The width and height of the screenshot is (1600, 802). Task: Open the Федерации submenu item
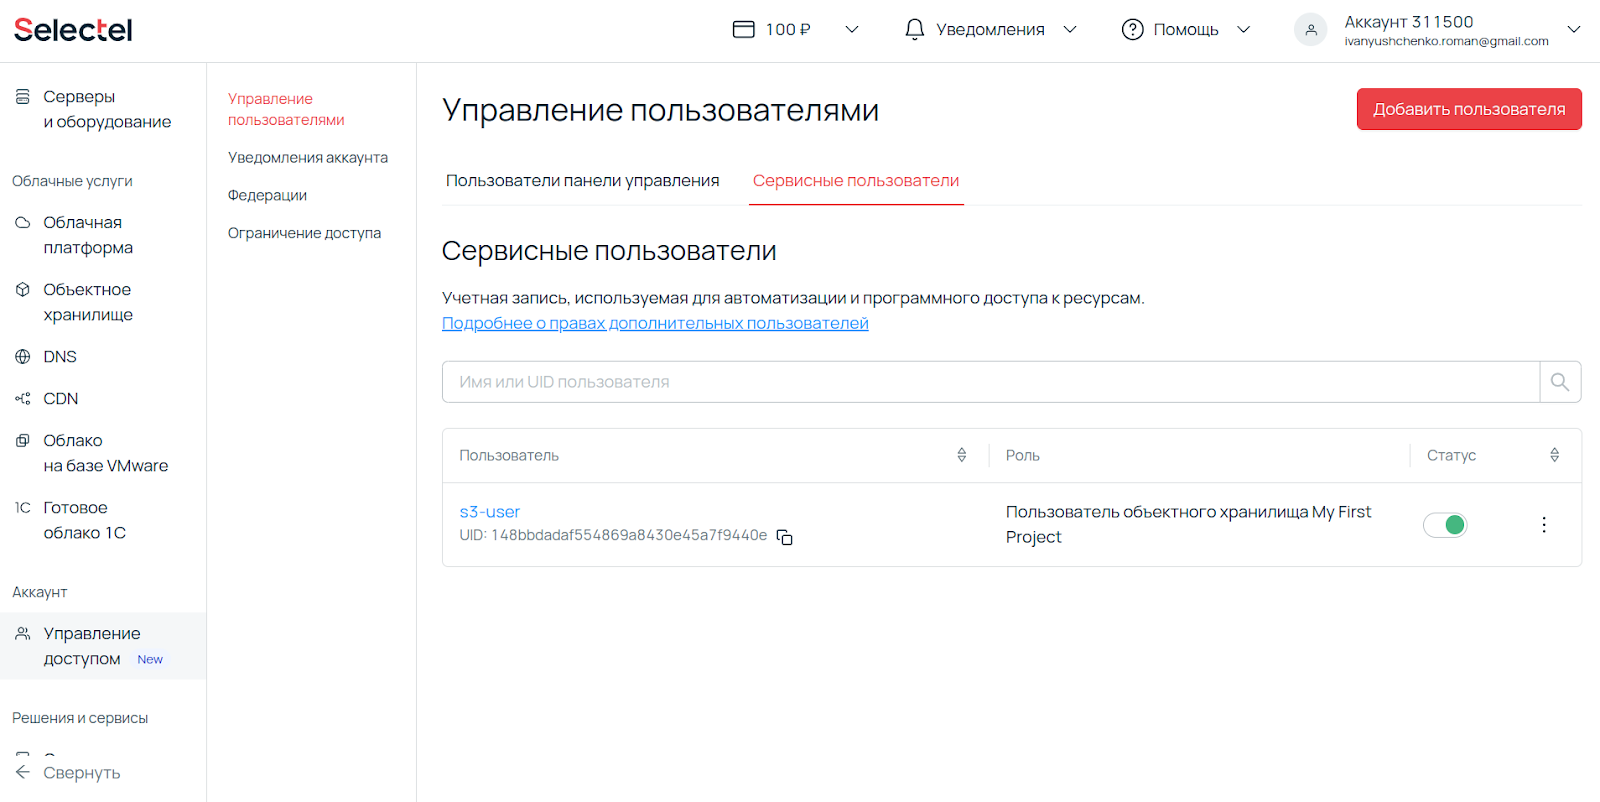click(267, 195)
